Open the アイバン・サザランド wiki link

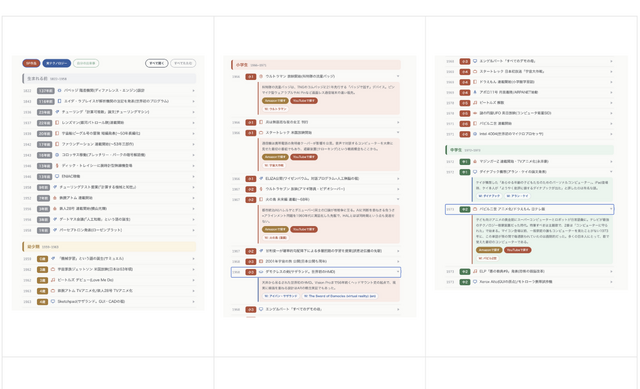[280, 296]
